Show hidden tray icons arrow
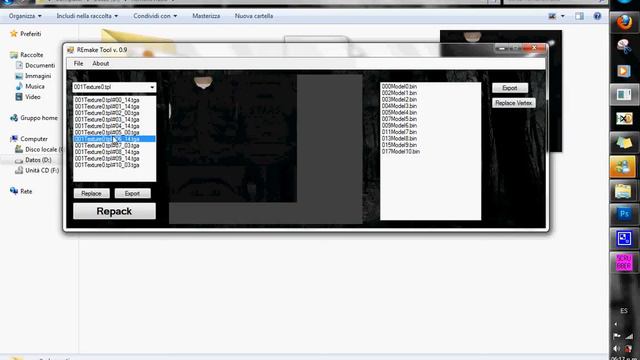The width and height of the screenshot is (640, 360). (x=616, y=324)
